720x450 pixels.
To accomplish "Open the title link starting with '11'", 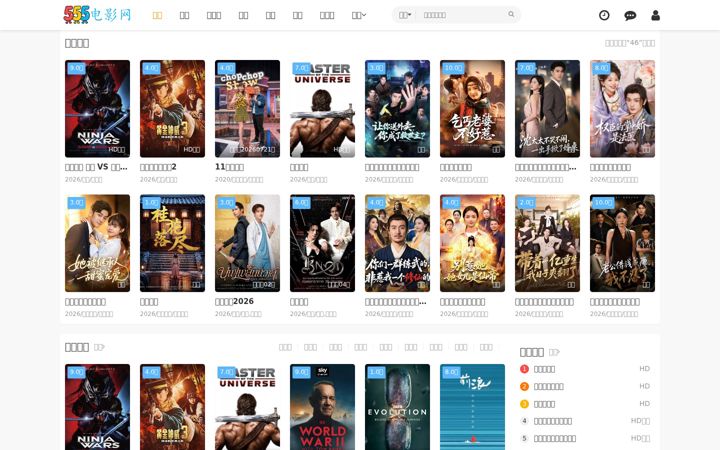I will pos(229,167).
